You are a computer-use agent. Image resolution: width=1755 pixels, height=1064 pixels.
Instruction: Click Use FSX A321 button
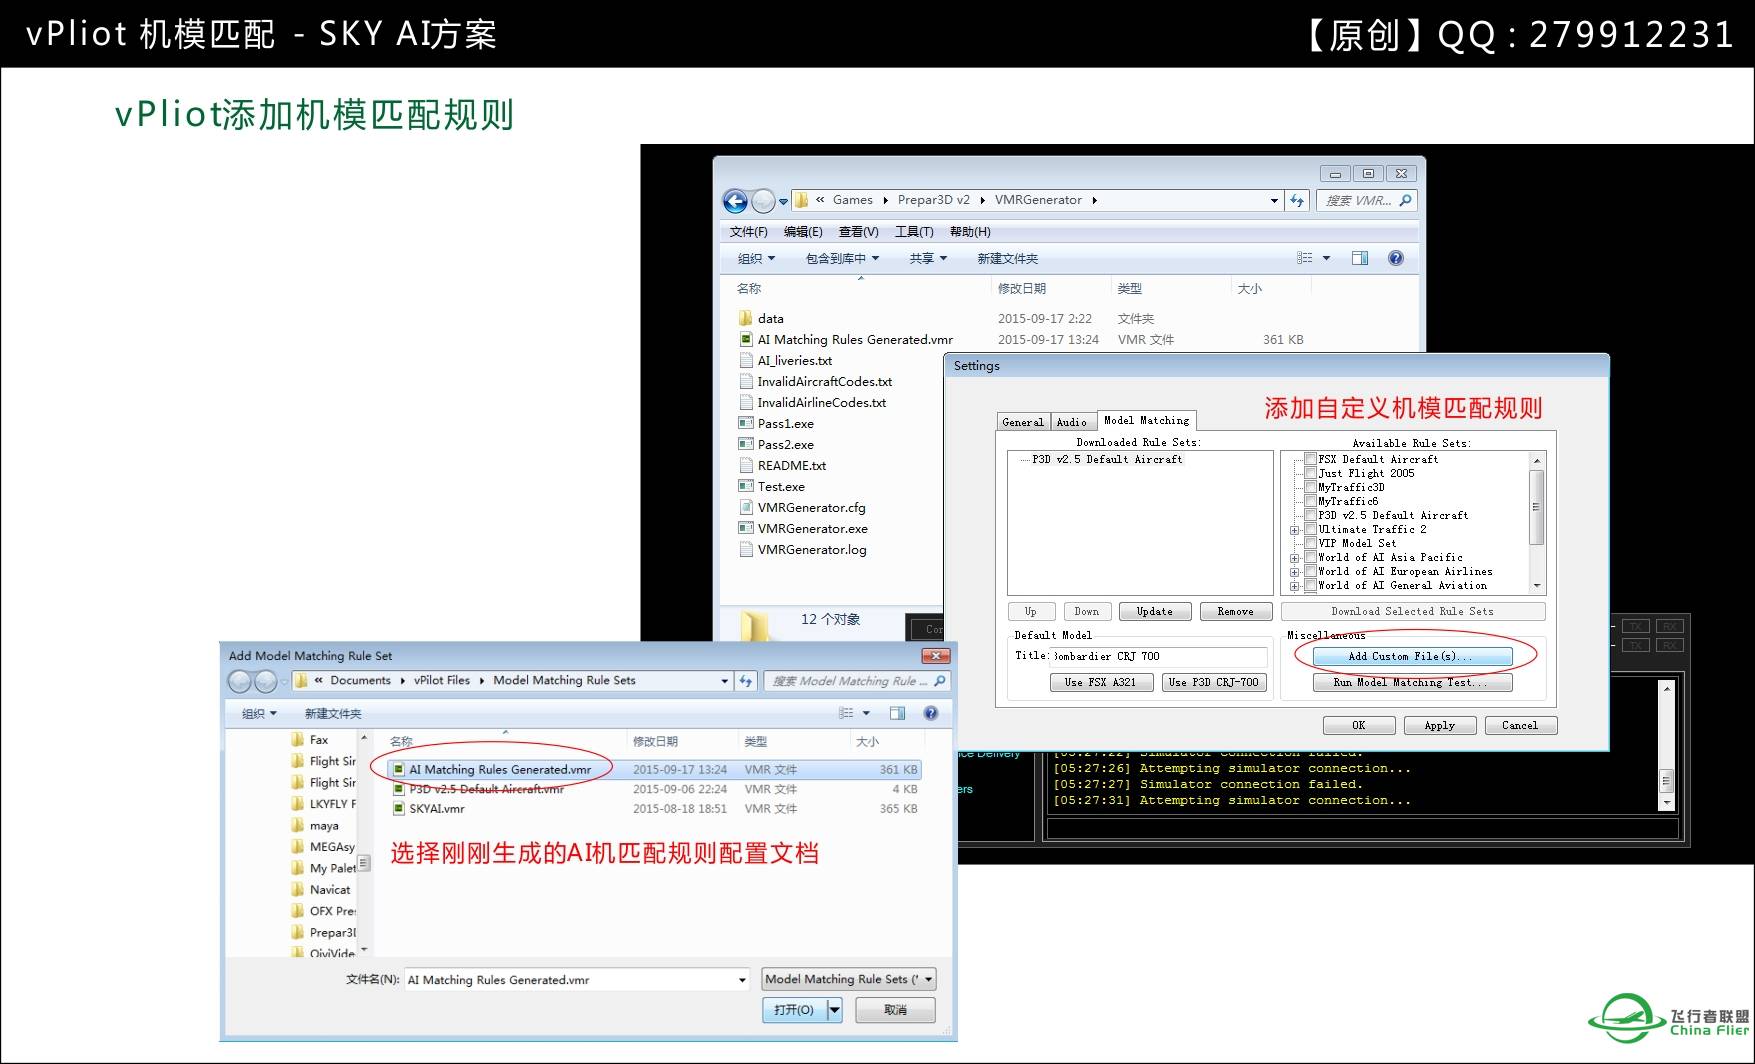coord(1100,682)
